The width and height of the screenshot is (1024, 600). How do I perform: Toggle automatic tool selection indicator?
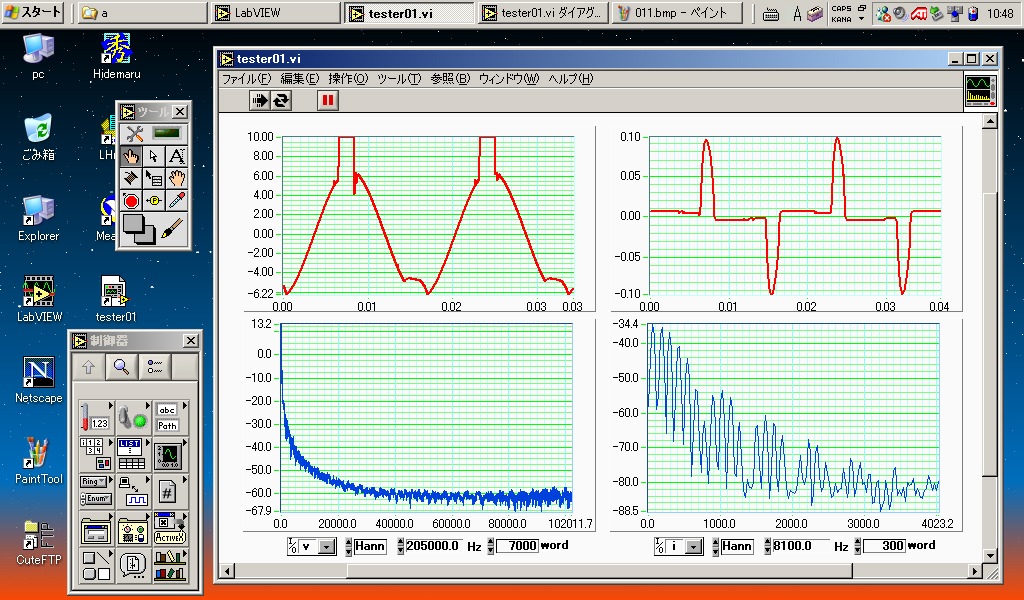pyautogui.click(x=165, y=133)
